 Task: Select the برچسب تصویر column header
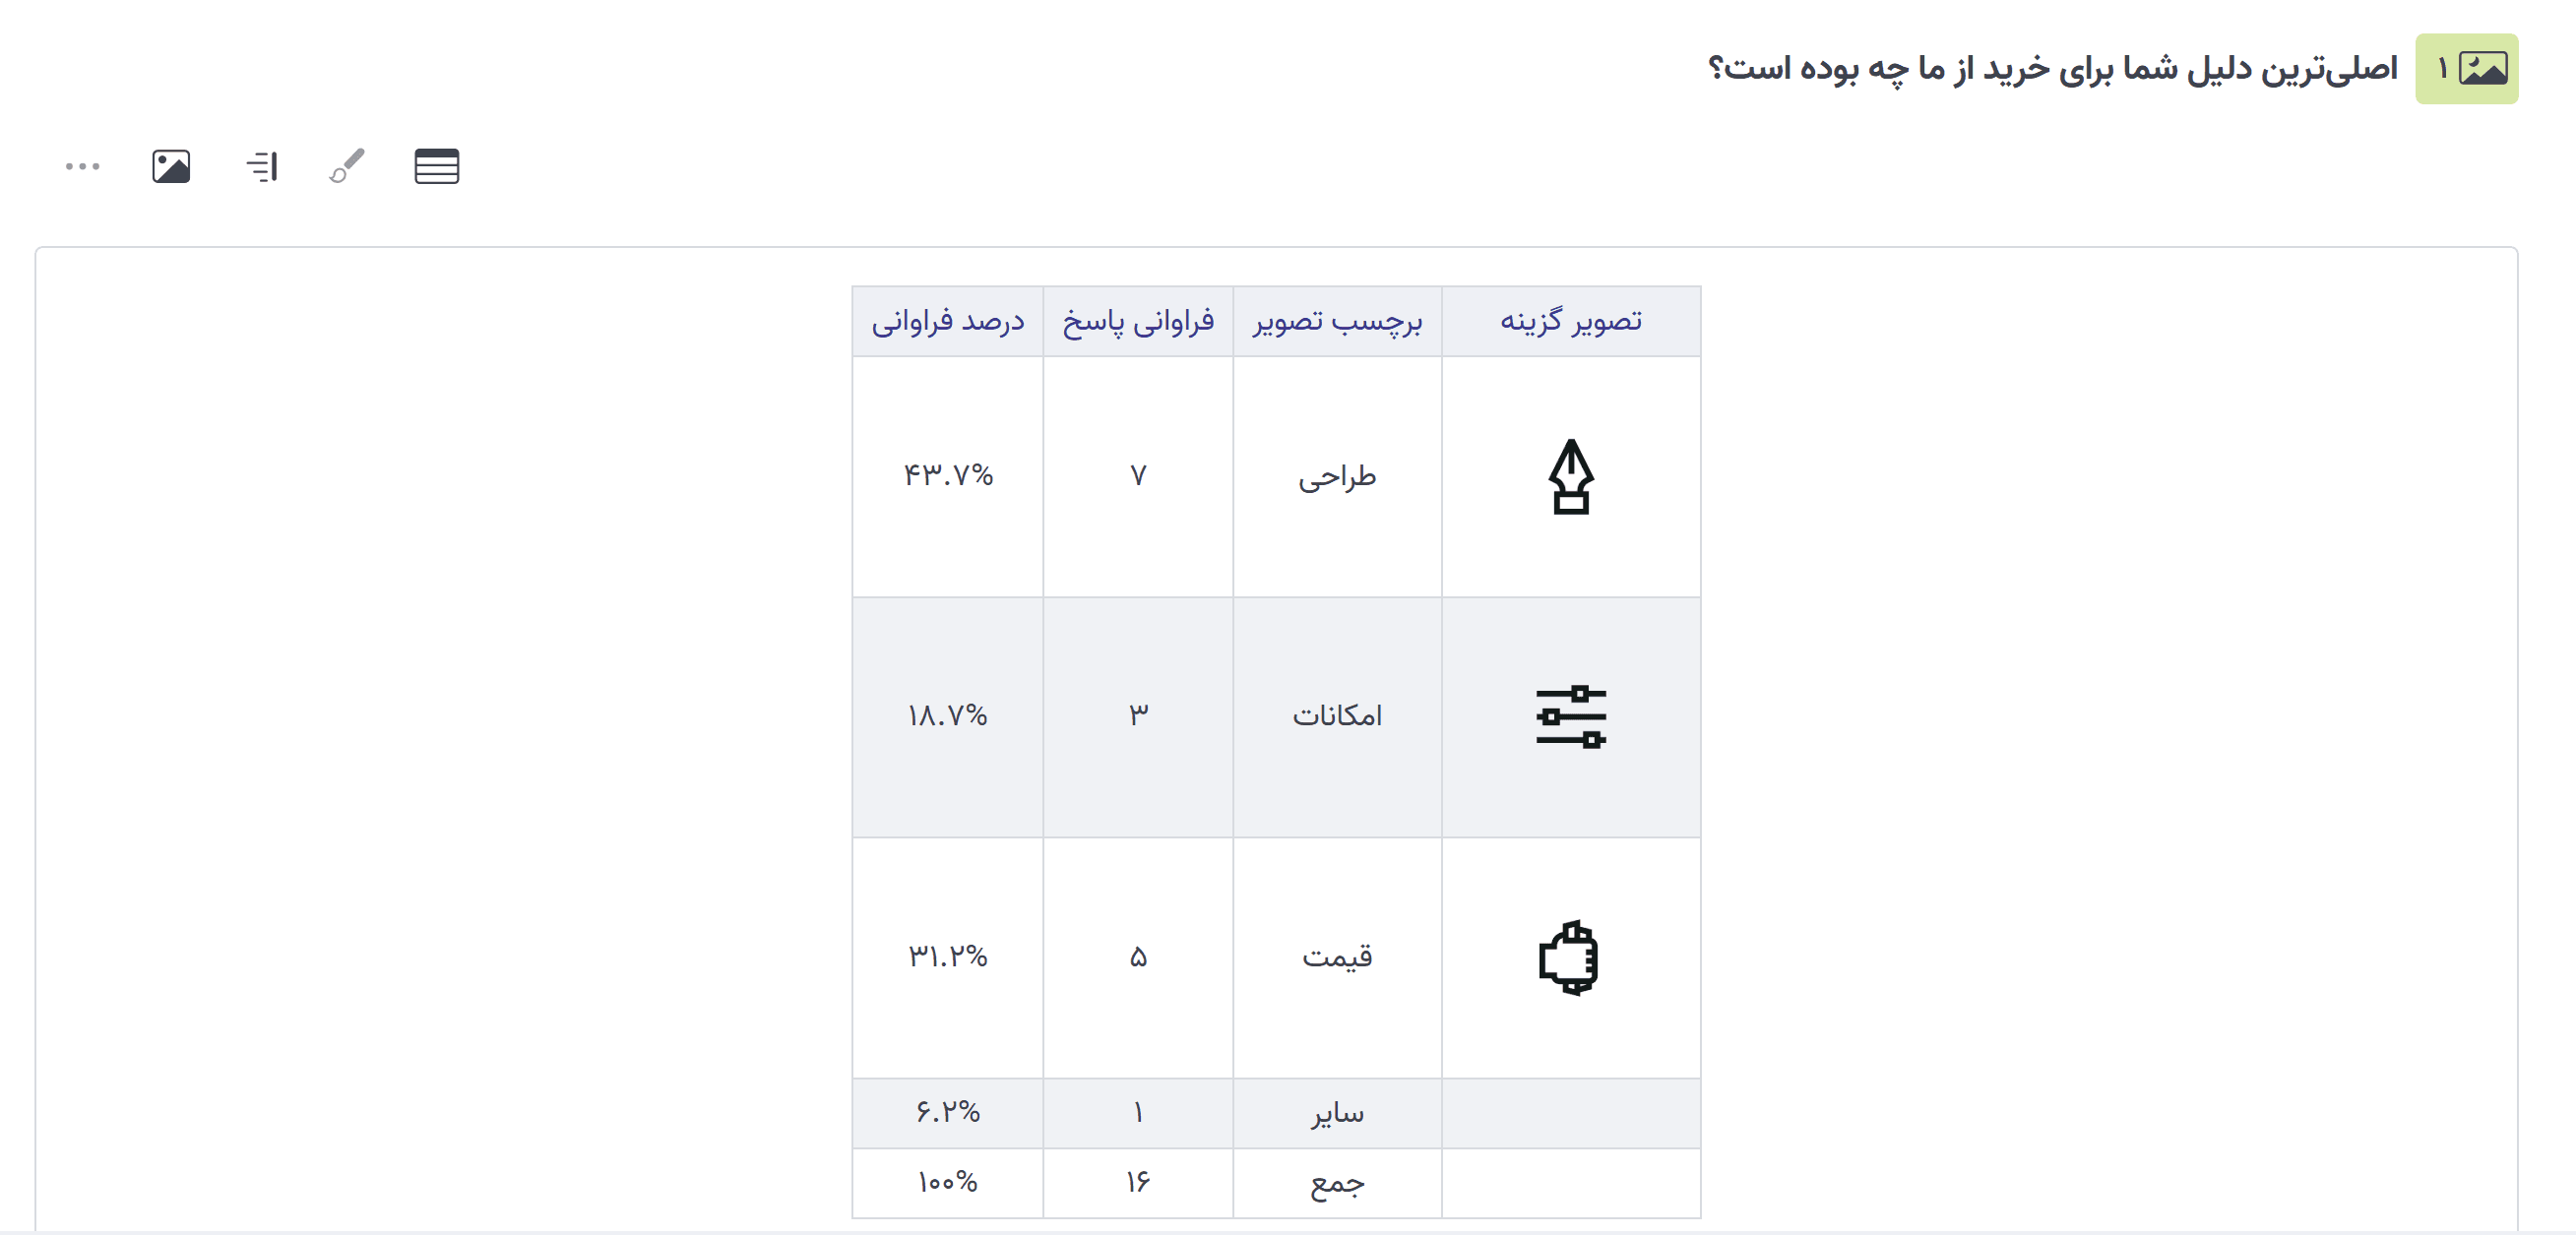1337,320
